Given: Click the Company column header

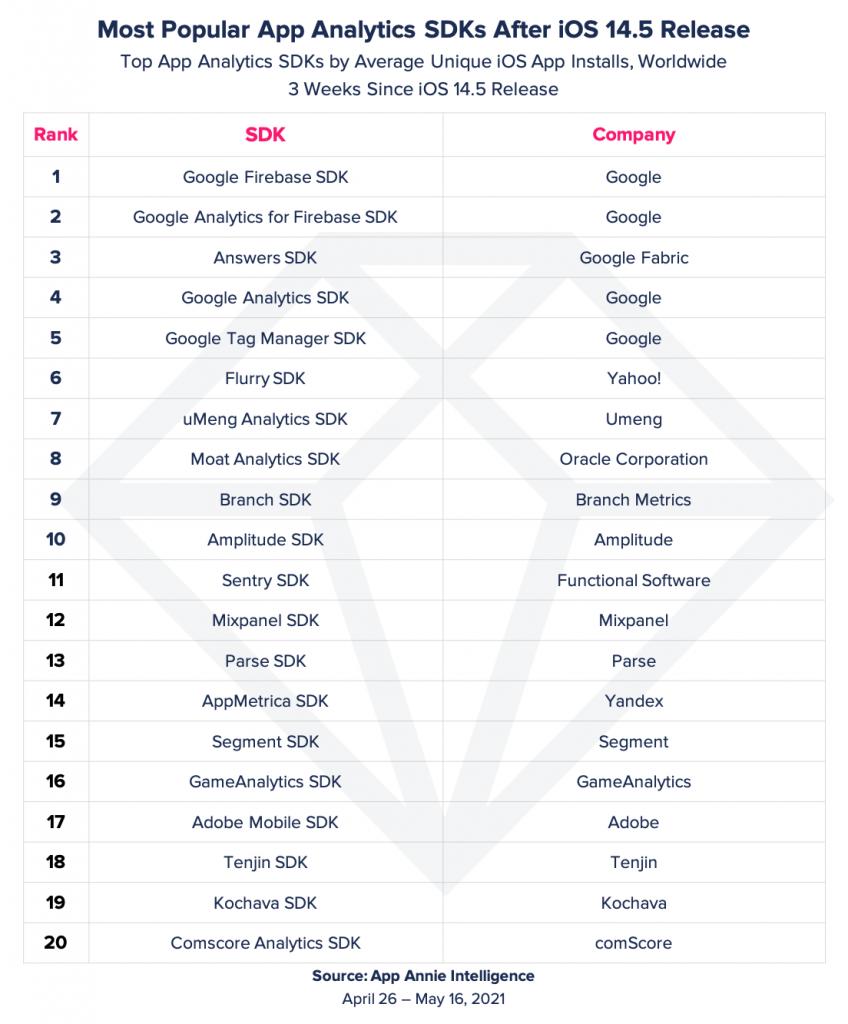Looking at the screenshot, I should 634,135.
